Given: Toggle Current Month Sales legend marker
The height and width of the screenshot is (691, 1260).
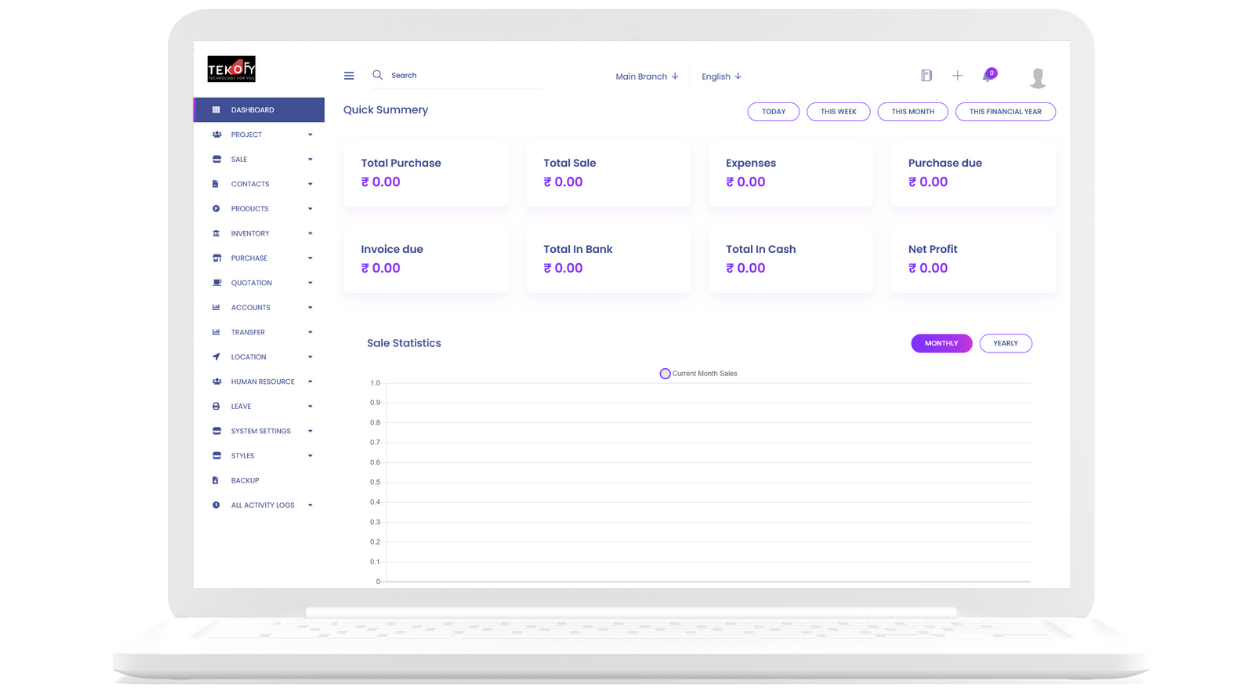Looking at the screenshot, I should [x=665, y=374].
